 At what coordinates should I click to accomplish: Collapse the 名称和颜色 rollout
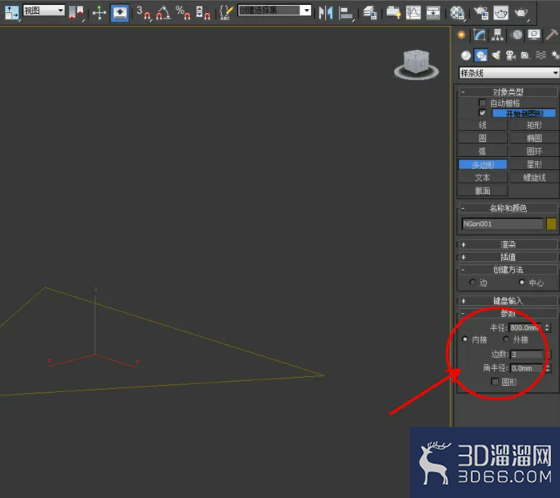point(508,208)
